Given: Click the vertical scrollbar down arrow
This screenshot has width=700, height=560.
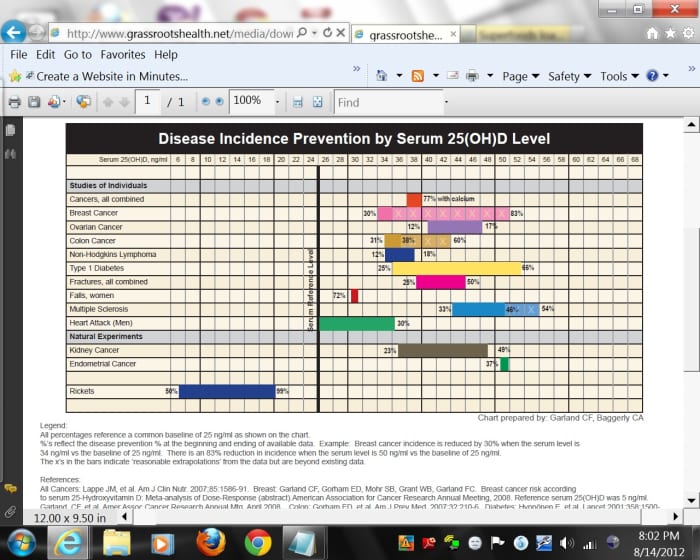Looking at the screenshot, I should coord(691,500).
